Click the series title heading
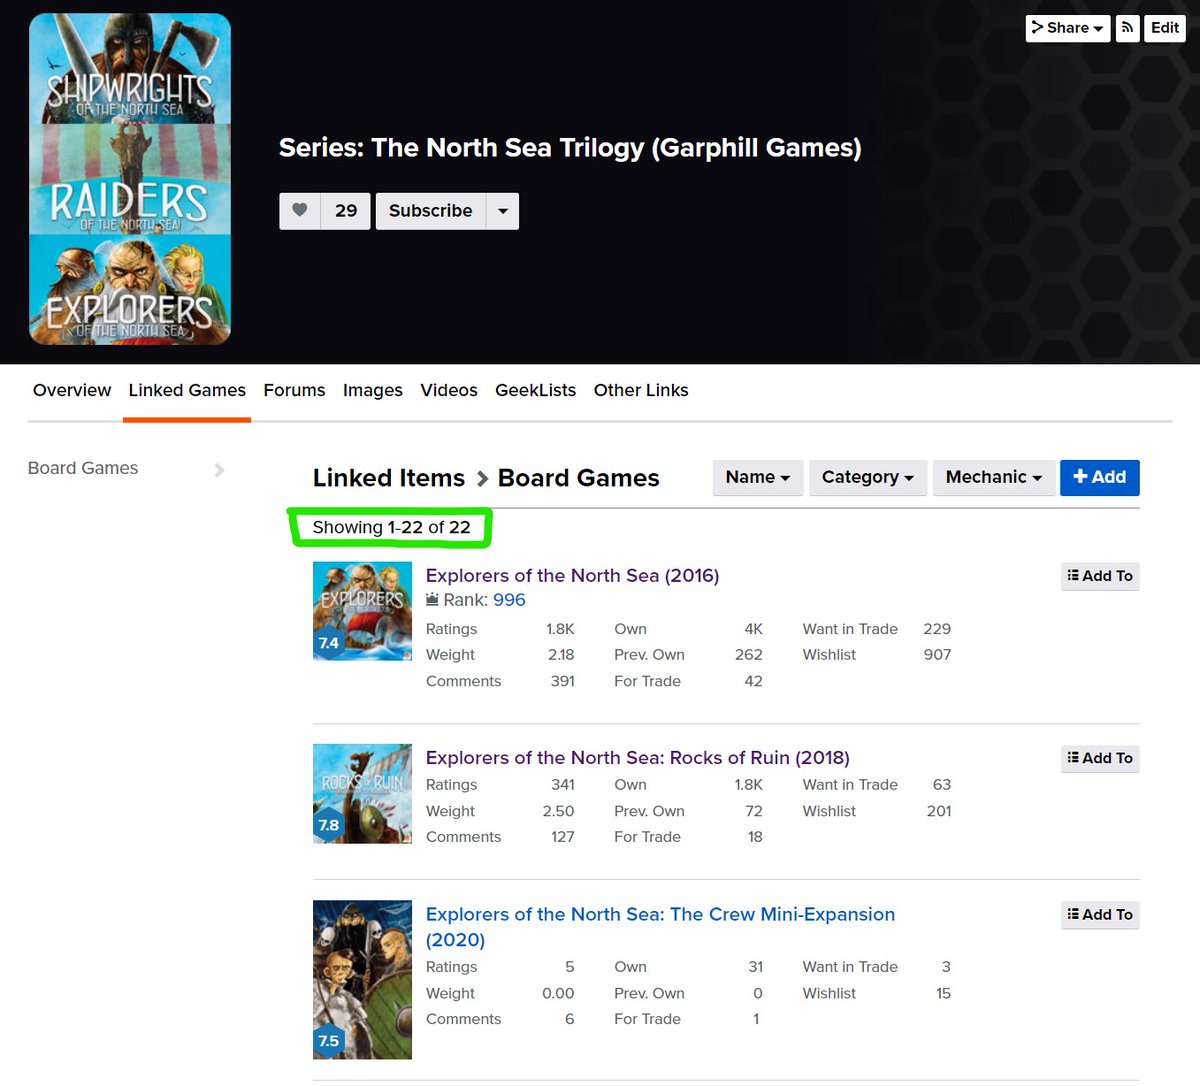Screen dimensions: 1200x1086 click(x=570, y=148)
